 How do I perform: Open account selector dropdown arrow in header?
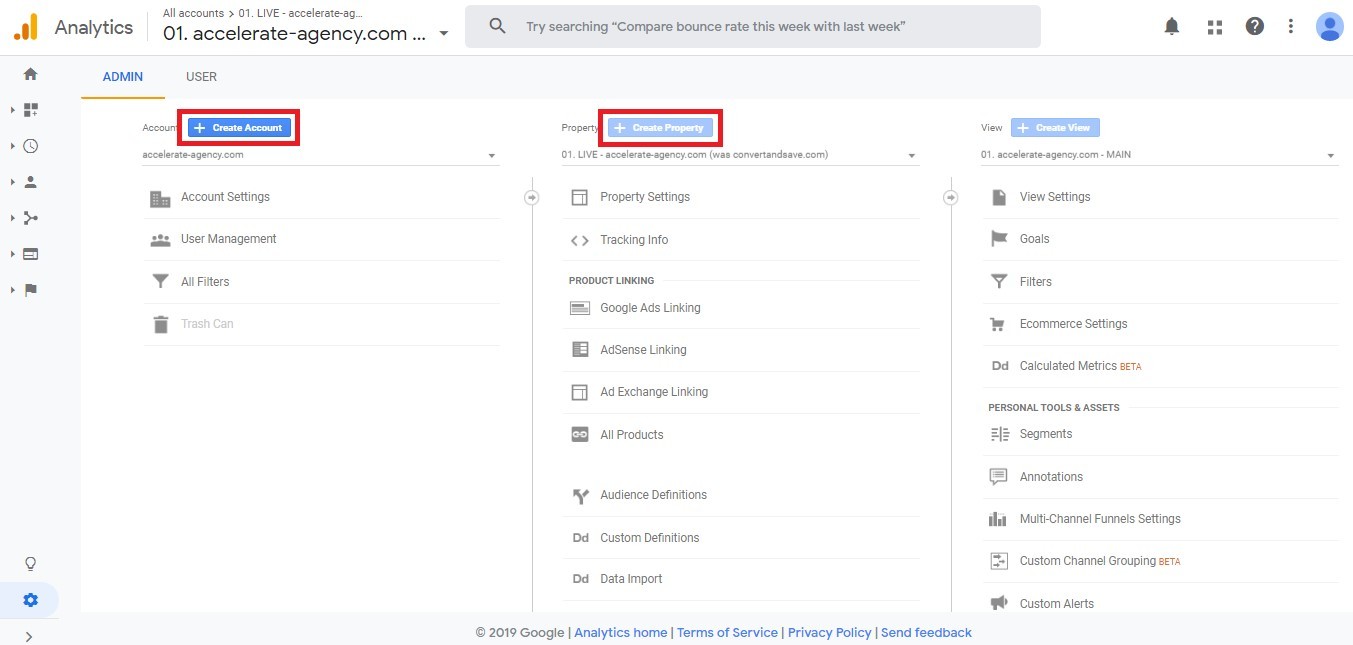pos(444,33)
